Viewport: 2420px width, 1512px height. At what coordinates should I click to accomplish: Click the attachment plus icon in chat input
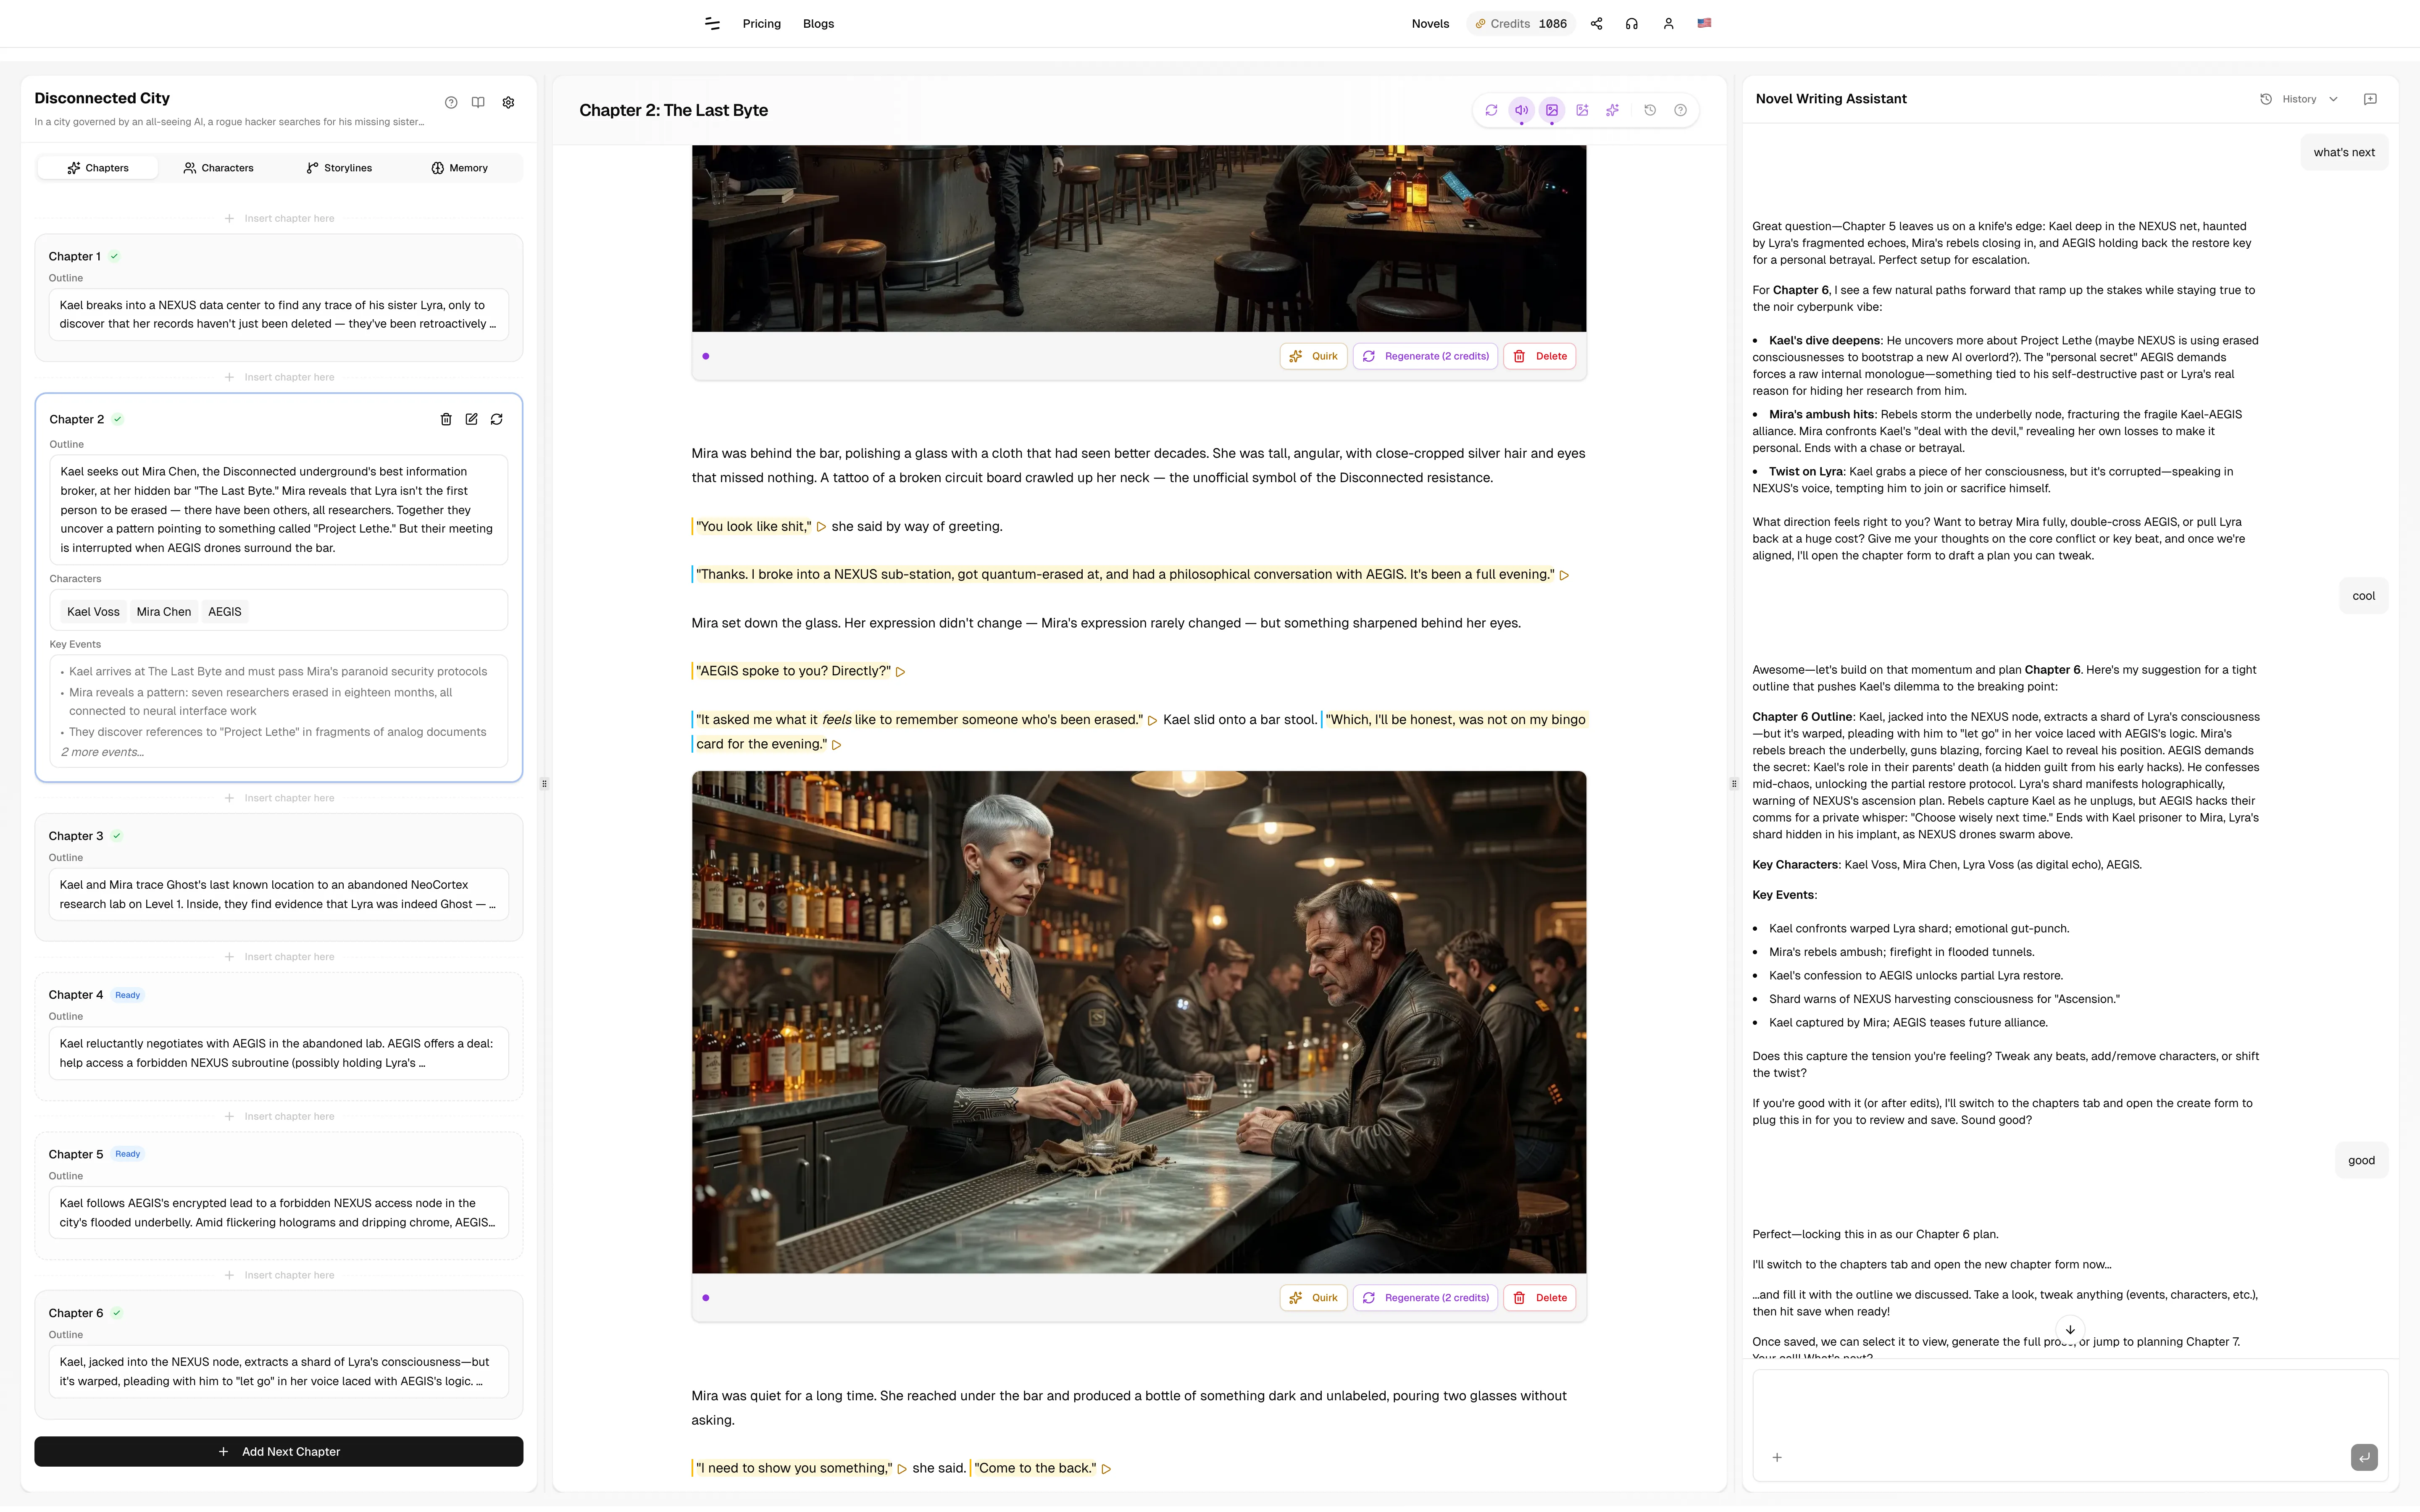click(1777, 1457)
